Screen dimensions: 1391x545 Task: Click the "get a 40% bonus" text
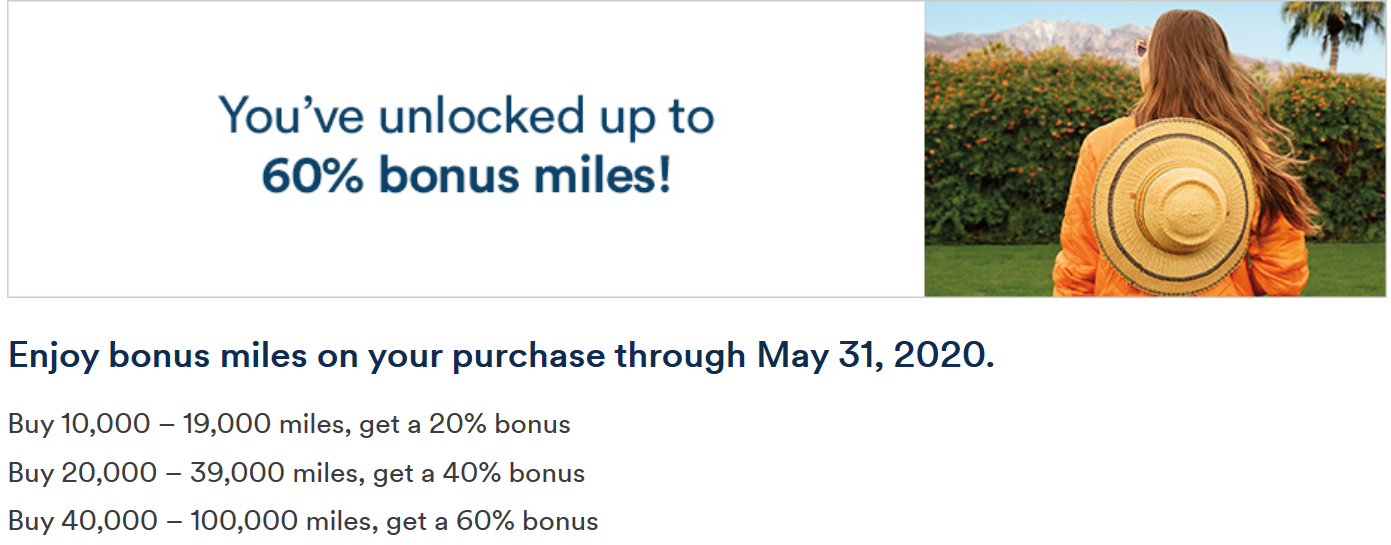[x=479, y=472]
